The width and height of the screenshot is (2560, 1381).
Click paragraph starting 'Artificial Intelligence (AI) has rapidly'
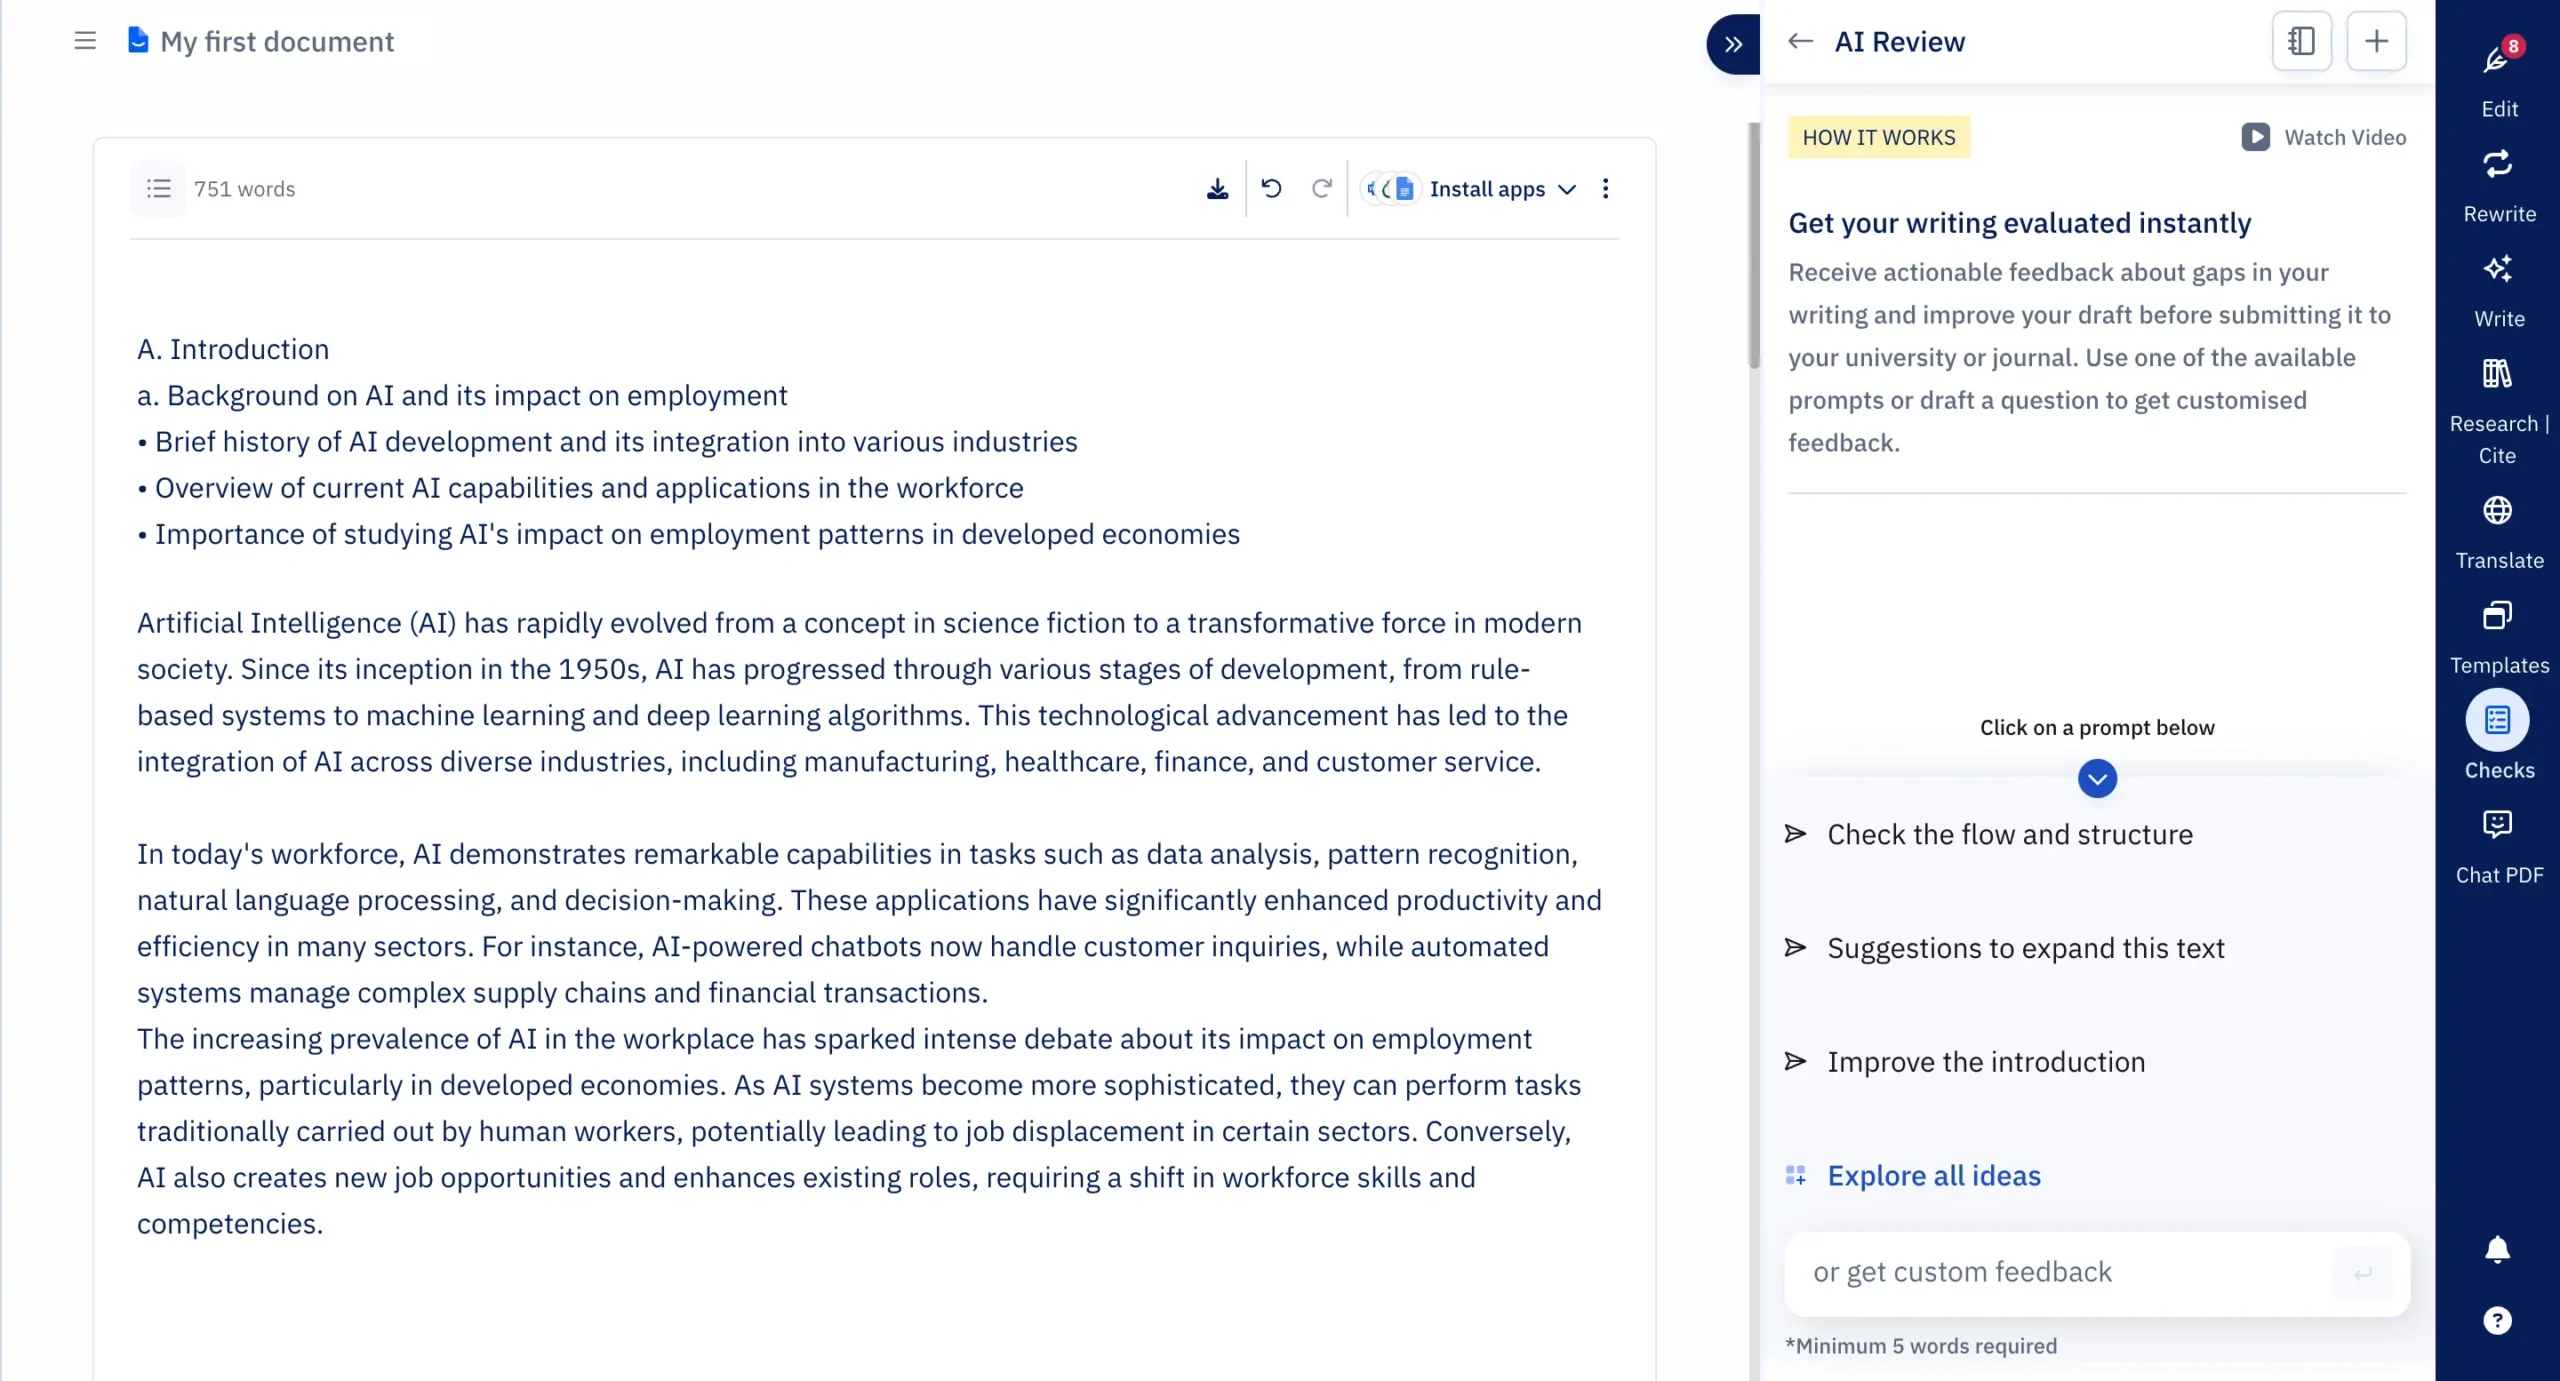click(859, 692)
